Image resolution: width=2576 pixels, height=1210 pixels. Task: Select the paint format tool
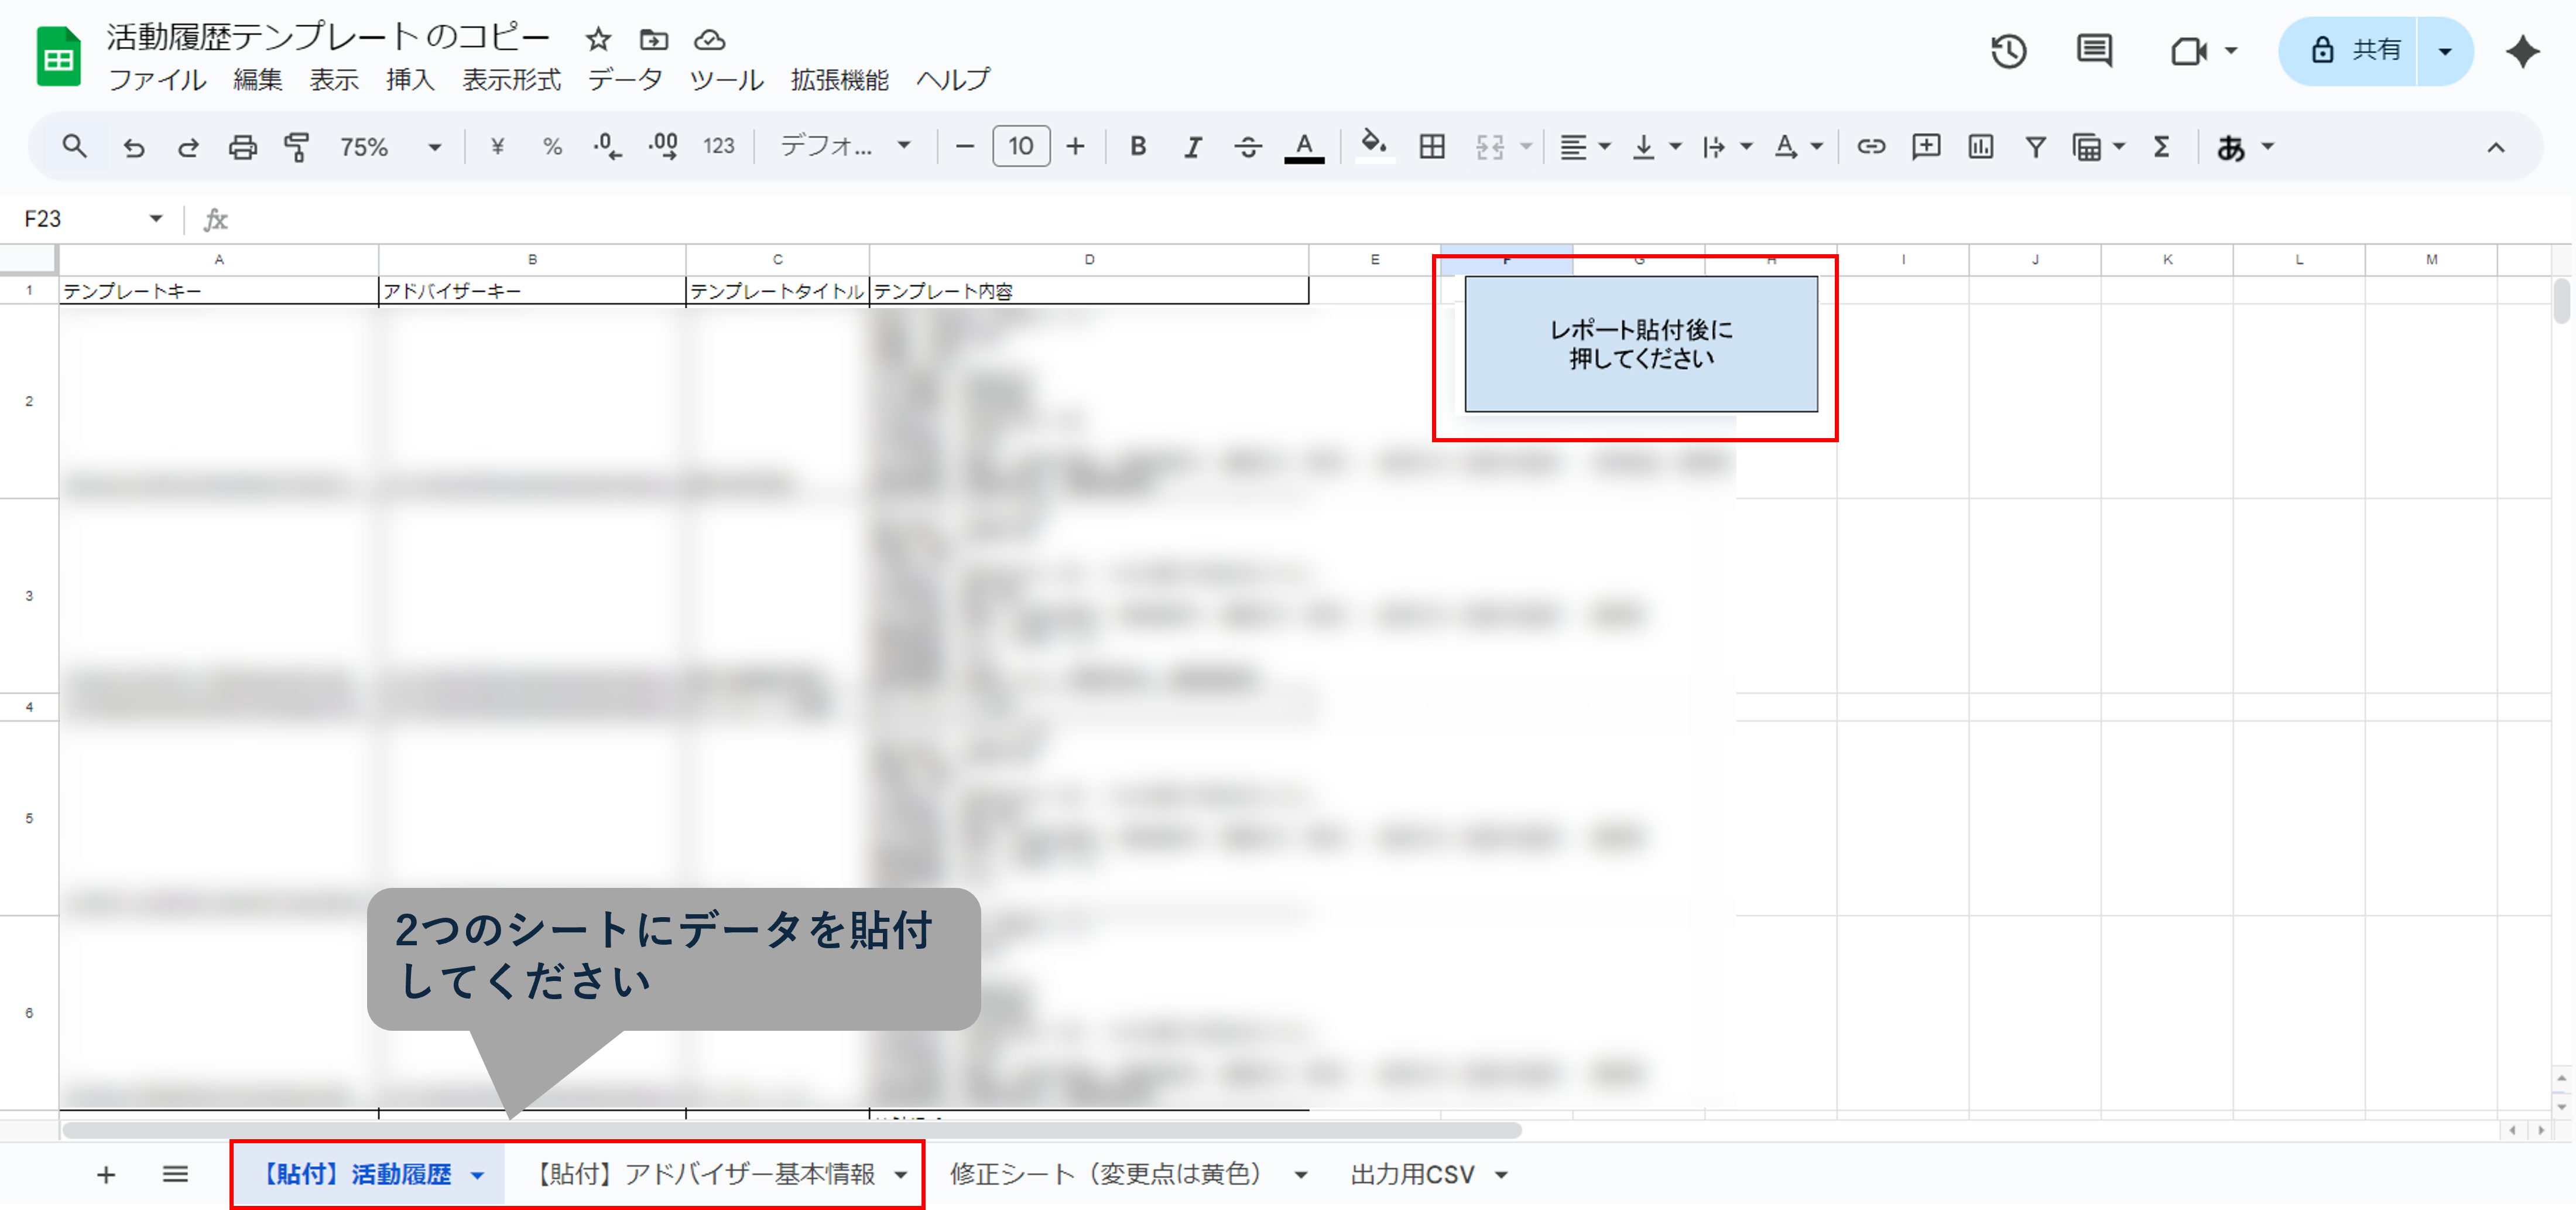(x=296, y=146)
